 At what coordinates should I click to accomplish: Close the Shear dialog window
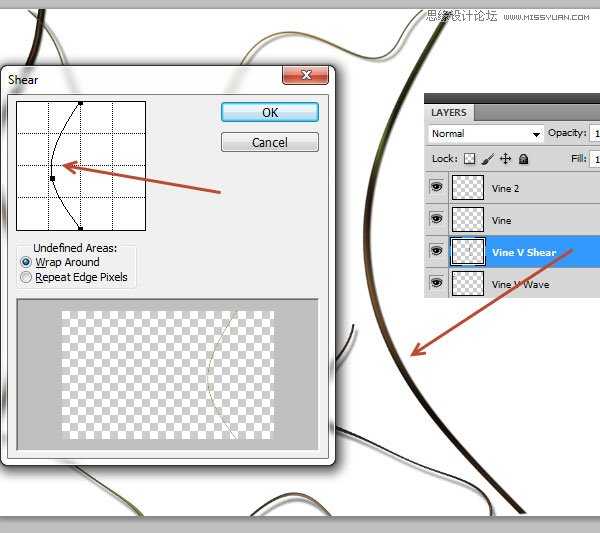tap(305, 75)
